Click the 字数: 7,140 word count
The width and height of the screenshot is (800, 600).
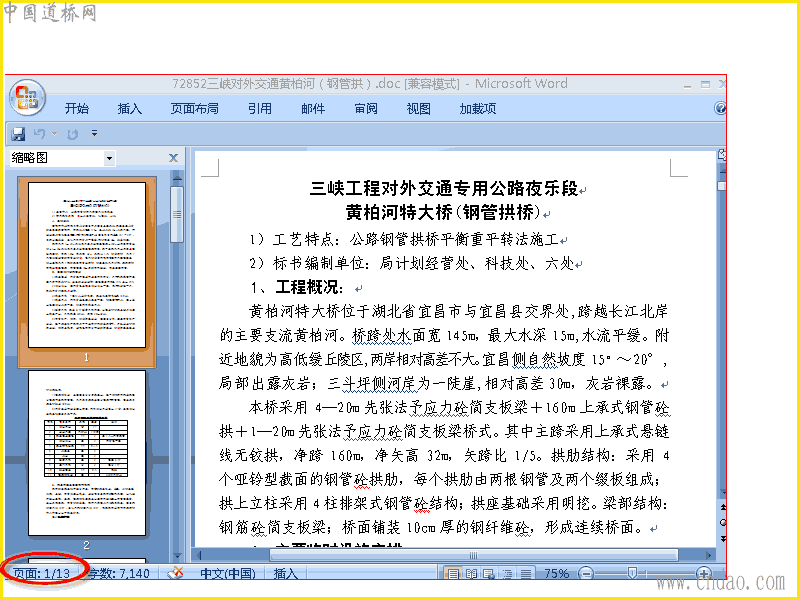coord(118,573)
